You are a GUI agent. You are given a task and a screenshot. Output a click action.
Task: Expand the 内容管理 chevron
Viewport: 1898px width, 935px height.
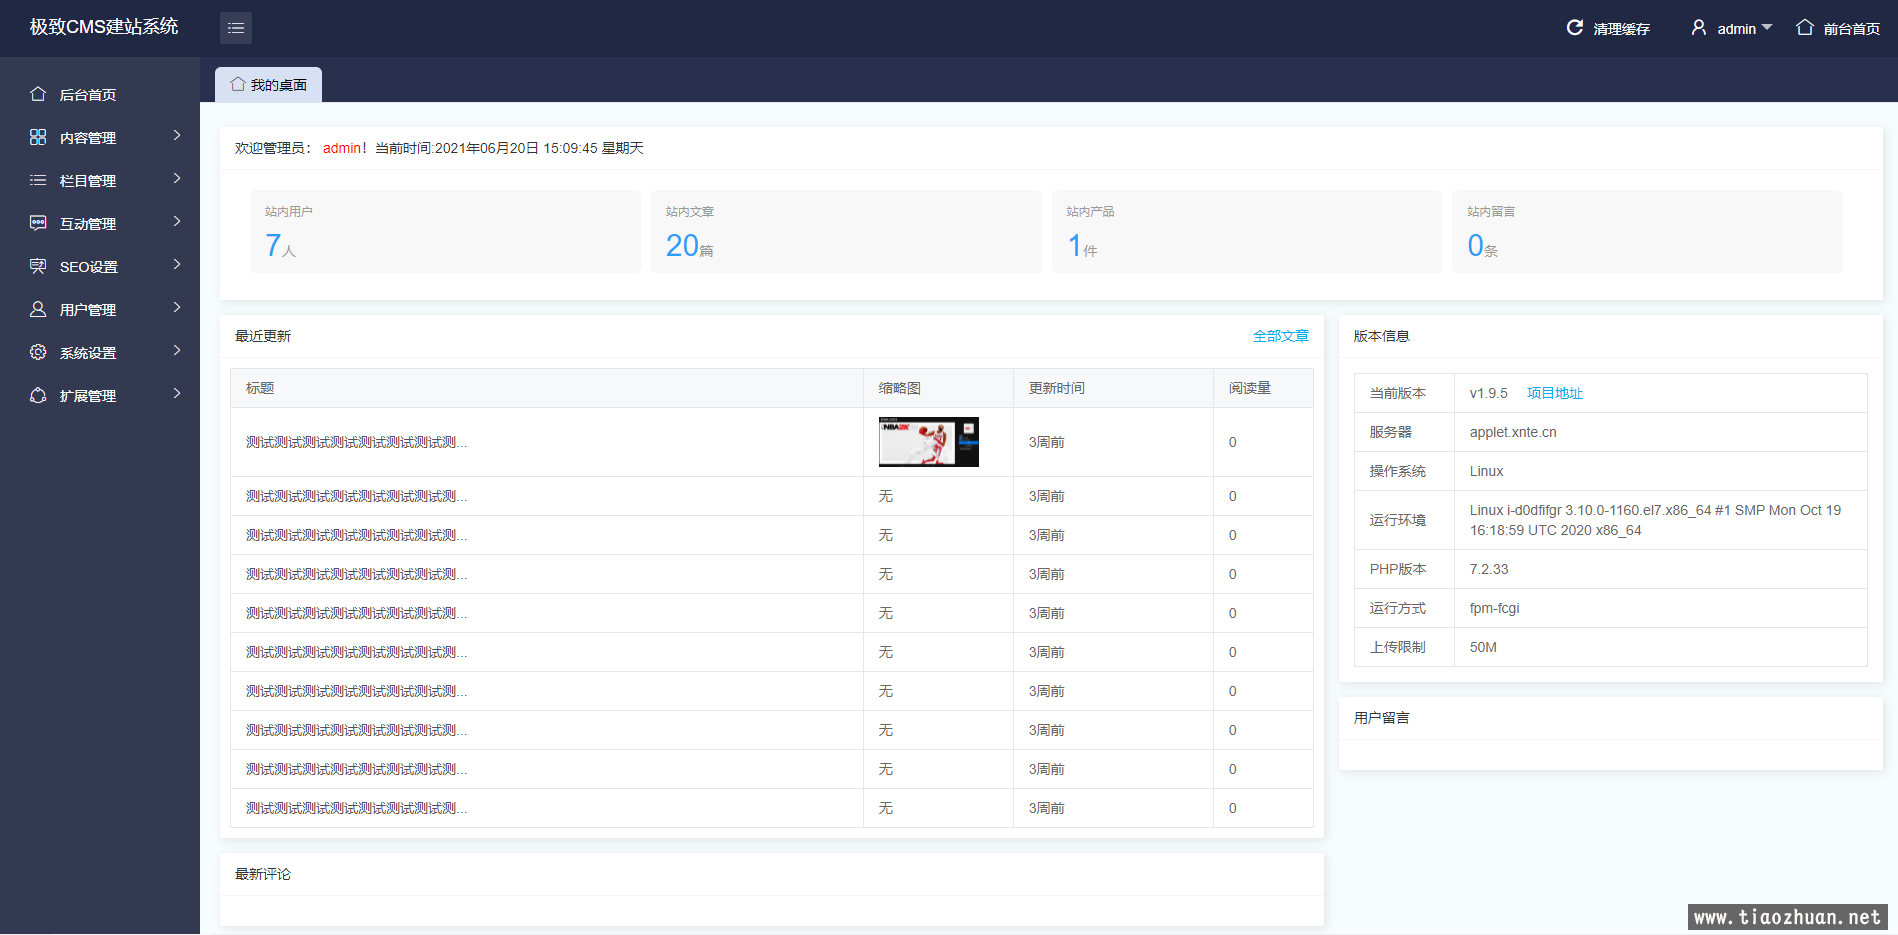177,135
